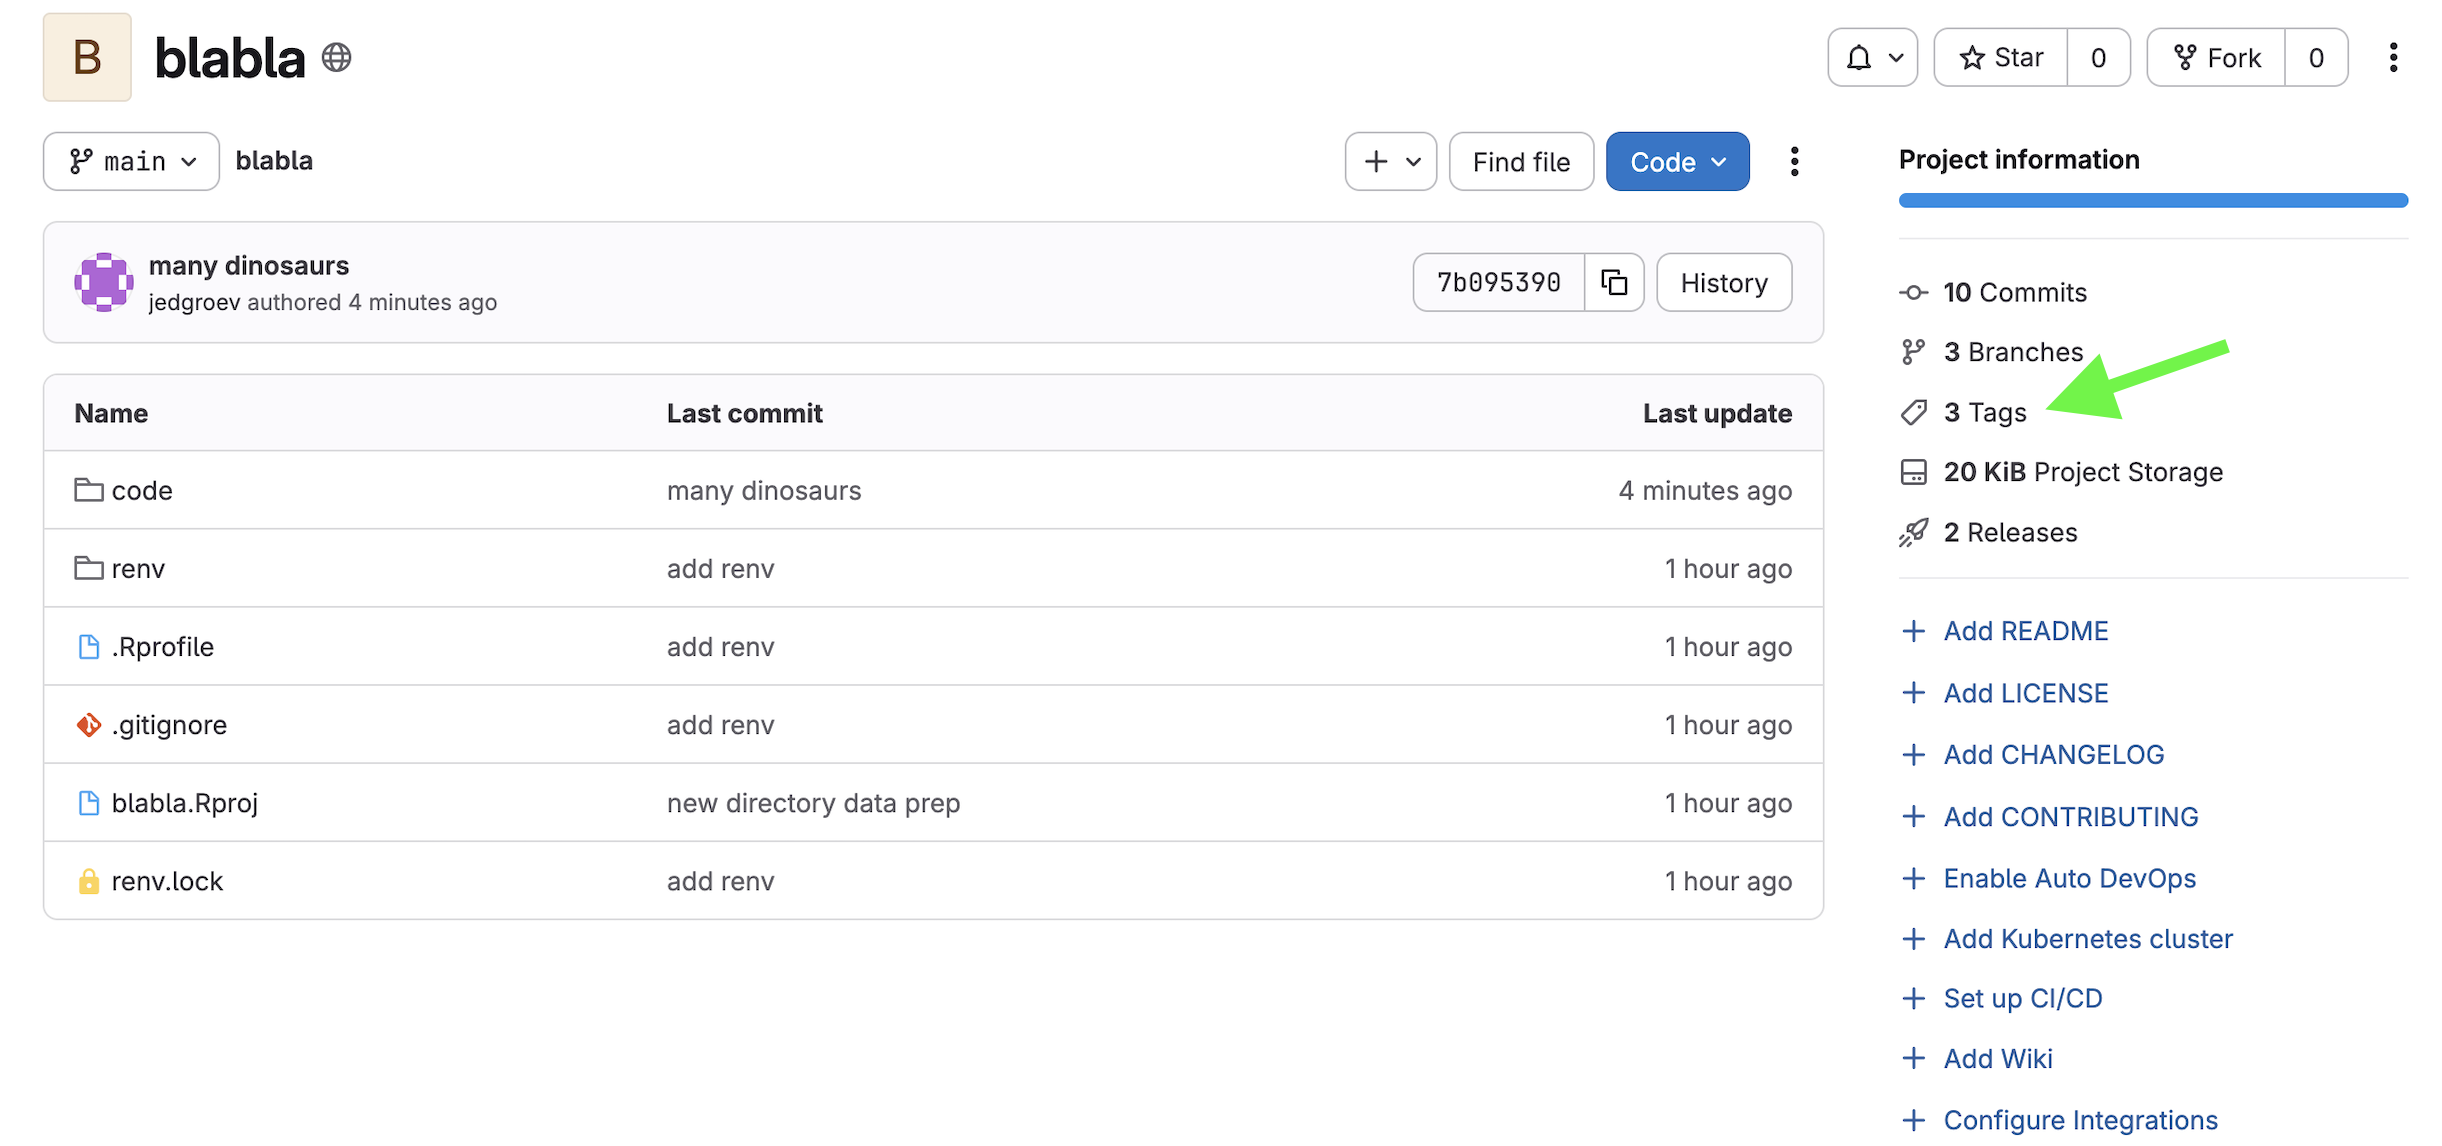Click the Find file button
The image size is (2442, 1146).
[x=1520, y=162]
